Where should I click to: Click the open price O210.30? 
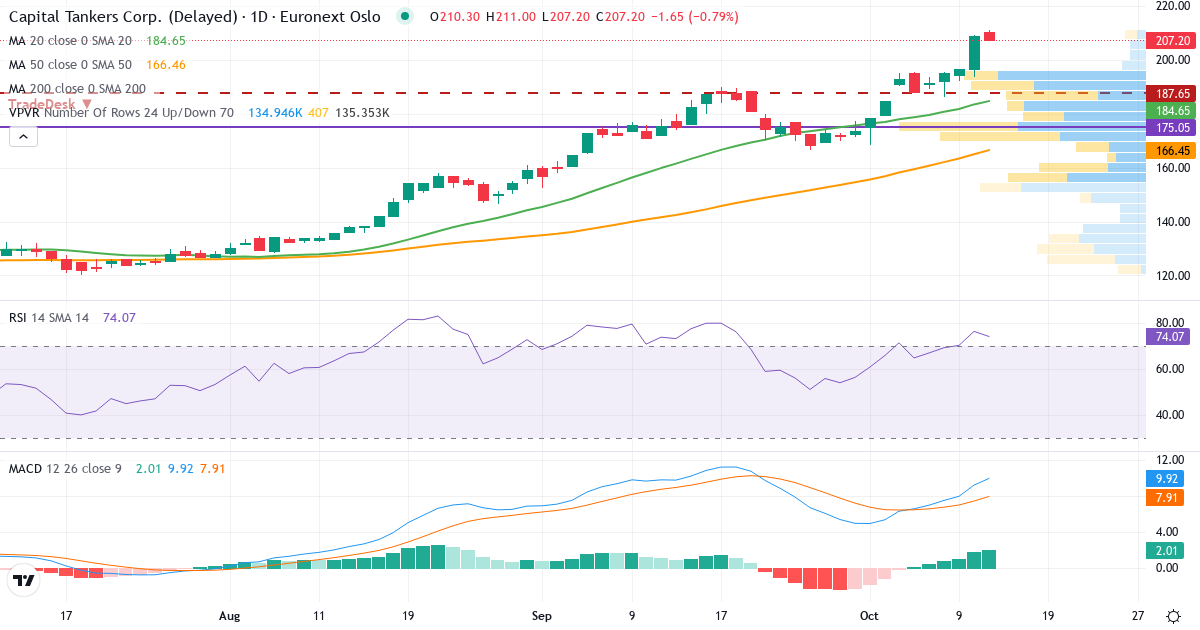pos(454,17)
